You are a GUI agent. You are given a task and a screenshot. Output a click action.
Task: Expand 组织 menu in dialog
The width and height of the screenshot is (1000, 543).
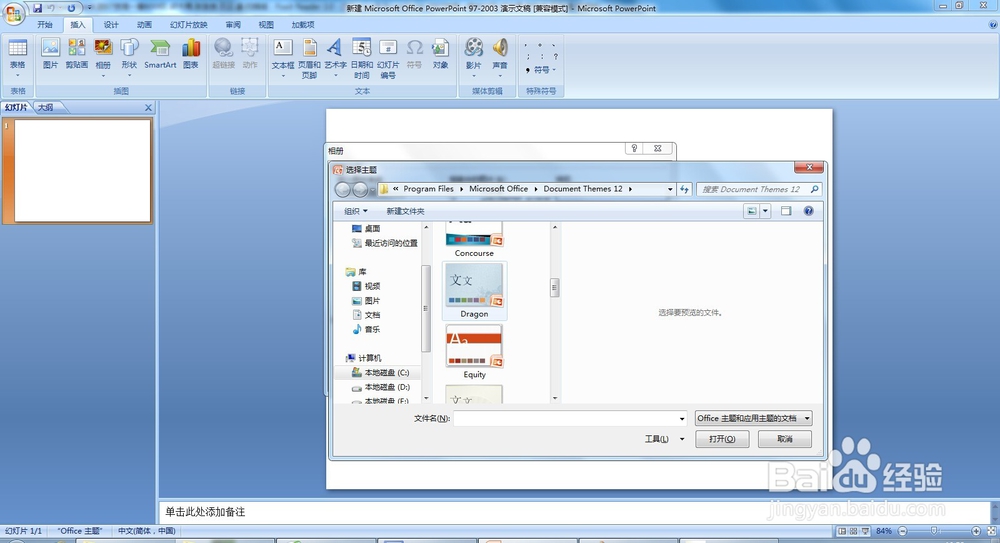point(356,211)
